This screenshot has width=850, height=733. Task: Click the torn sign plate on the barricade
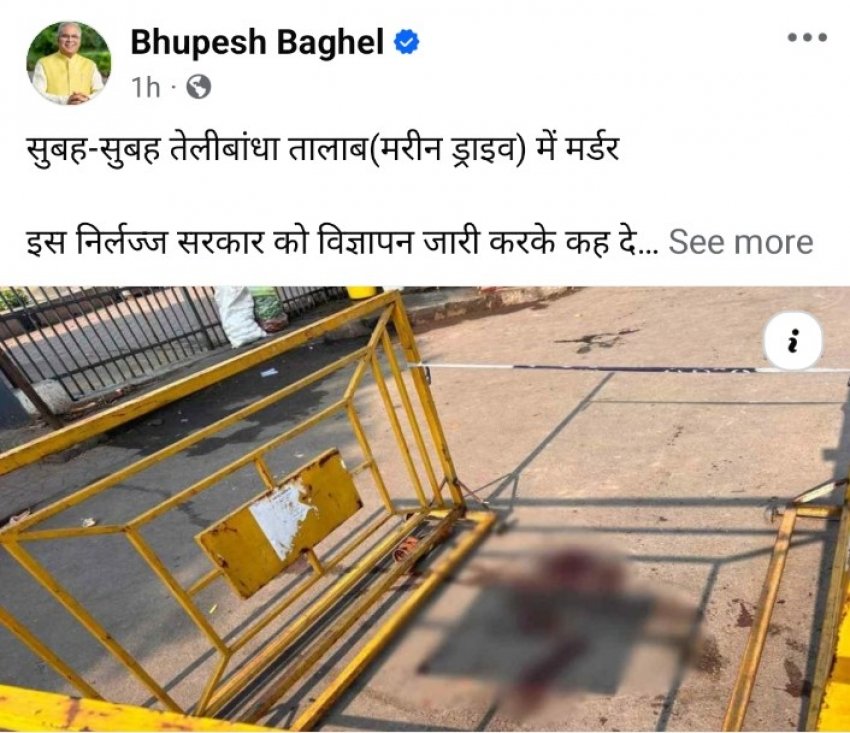click(x=280, y=524)
